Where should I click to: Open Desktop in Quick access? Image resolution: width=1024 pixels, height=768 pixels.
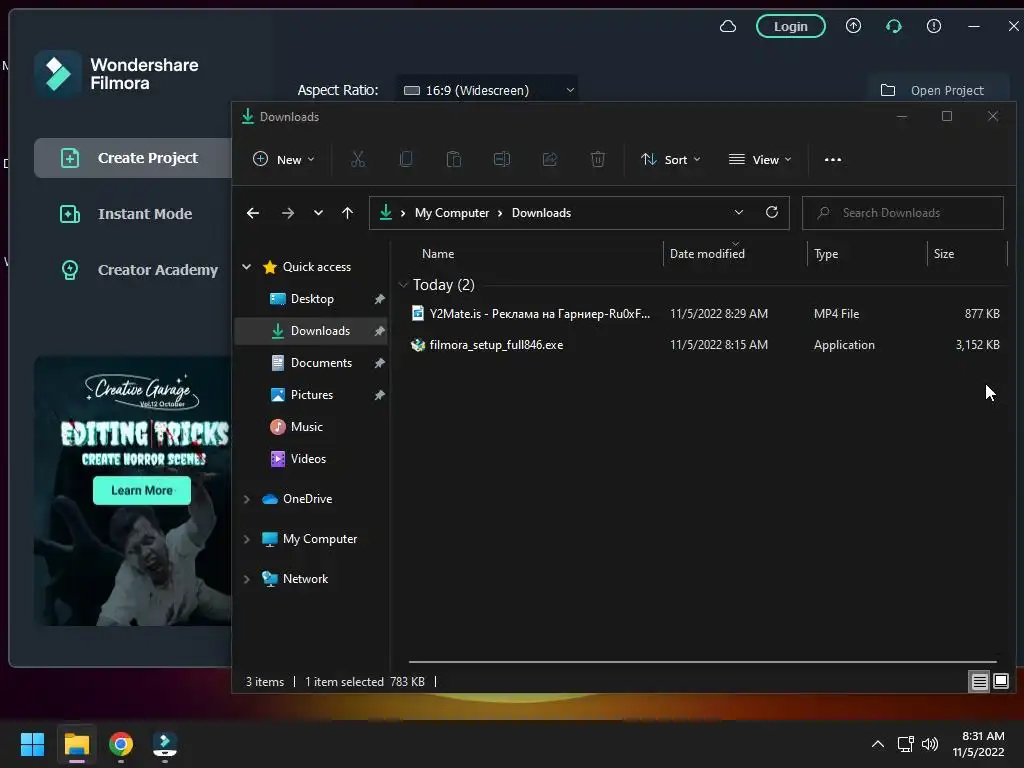pos(311,298)
